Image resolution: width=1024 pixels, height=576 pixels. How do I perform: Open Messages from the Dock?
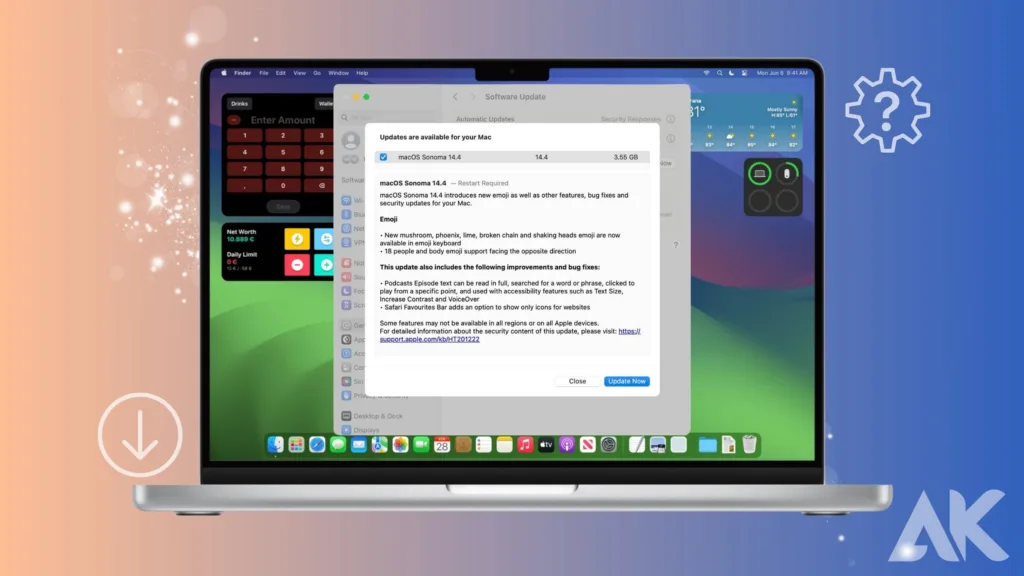[338, 445]
